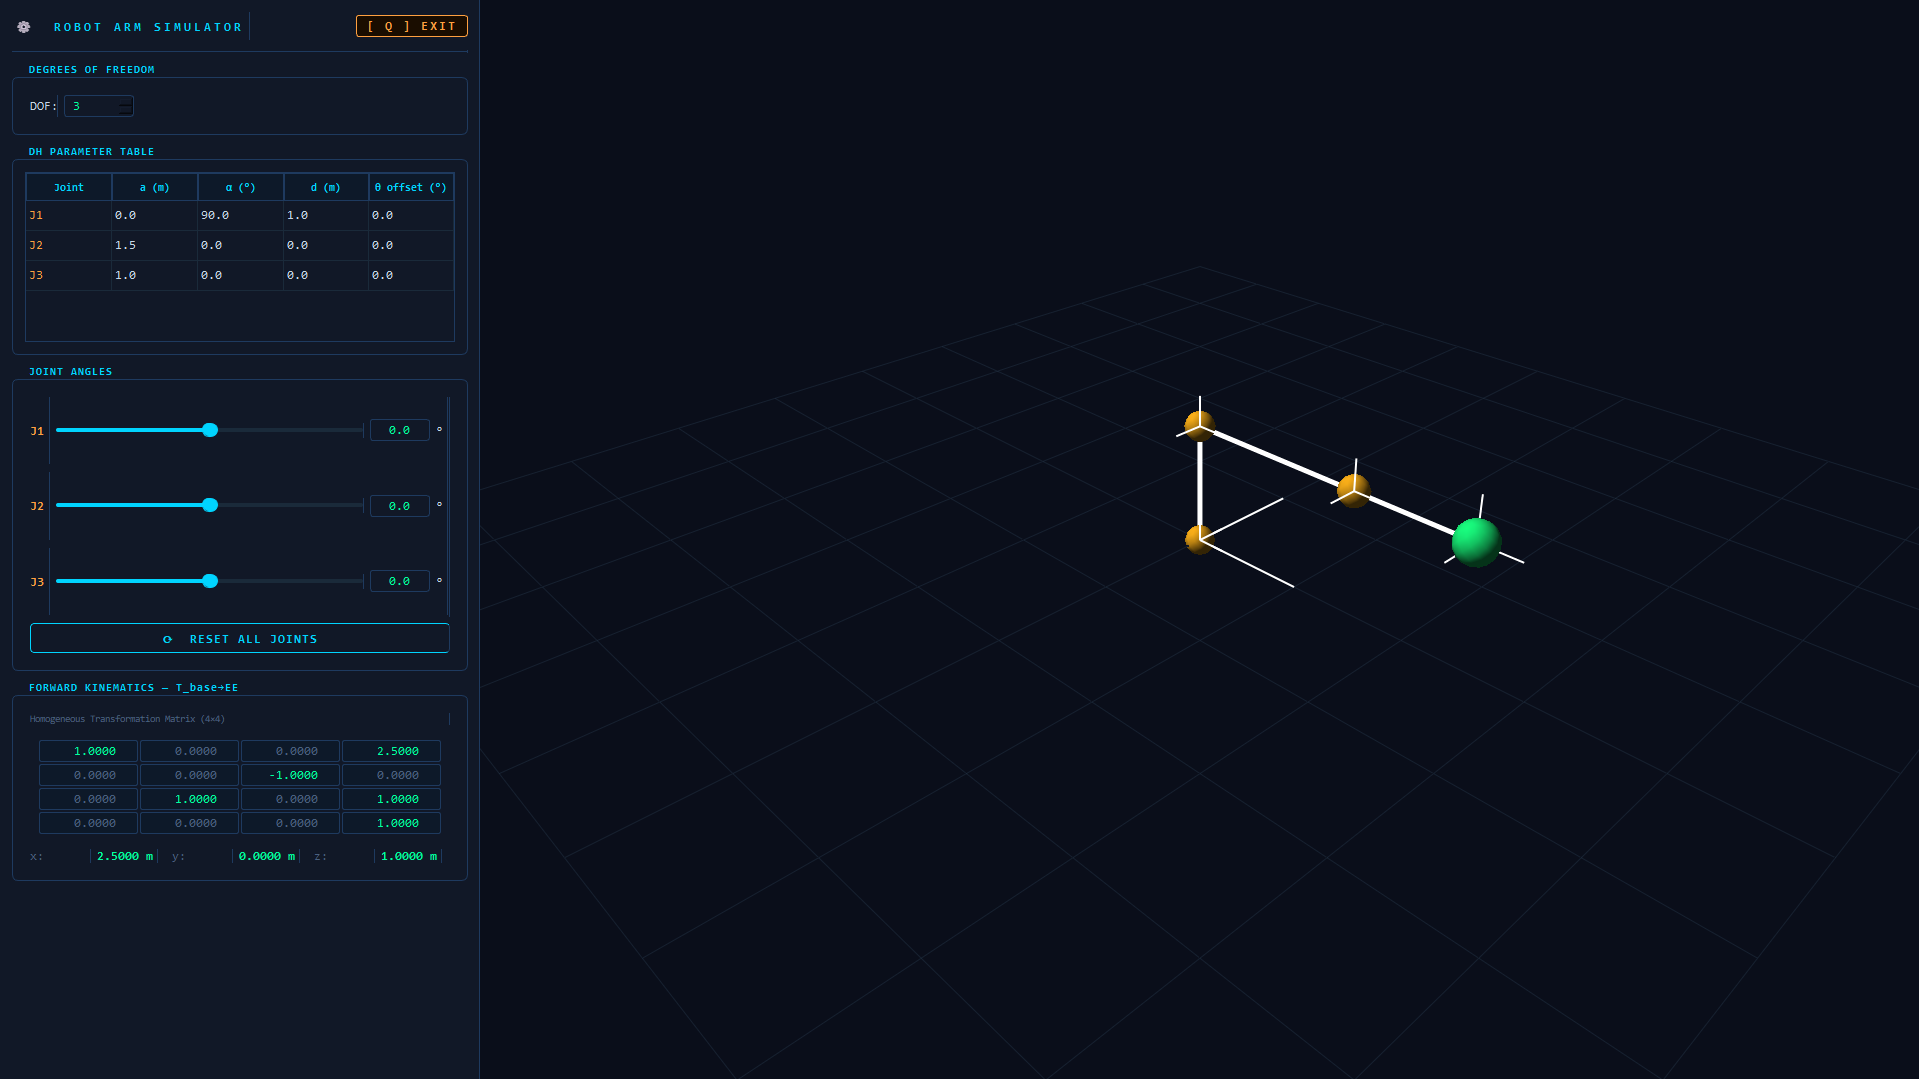Click the gear icon beside Robot Arm Simulator
1919x1079 pixels.
pos(24,27)
